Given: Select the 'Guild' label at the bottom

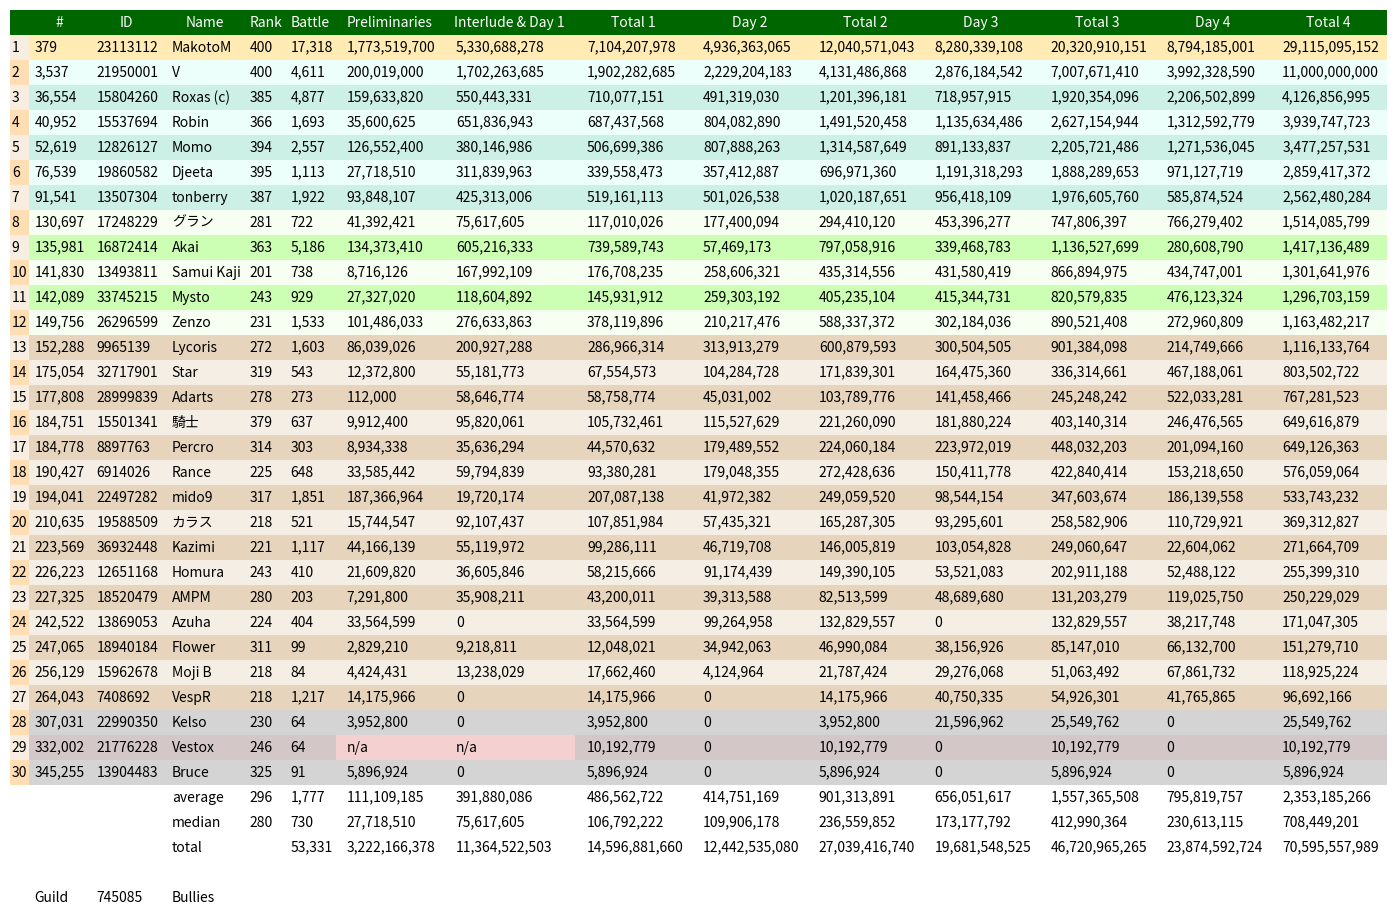Looking at the screenshot, I should (51, 897).
